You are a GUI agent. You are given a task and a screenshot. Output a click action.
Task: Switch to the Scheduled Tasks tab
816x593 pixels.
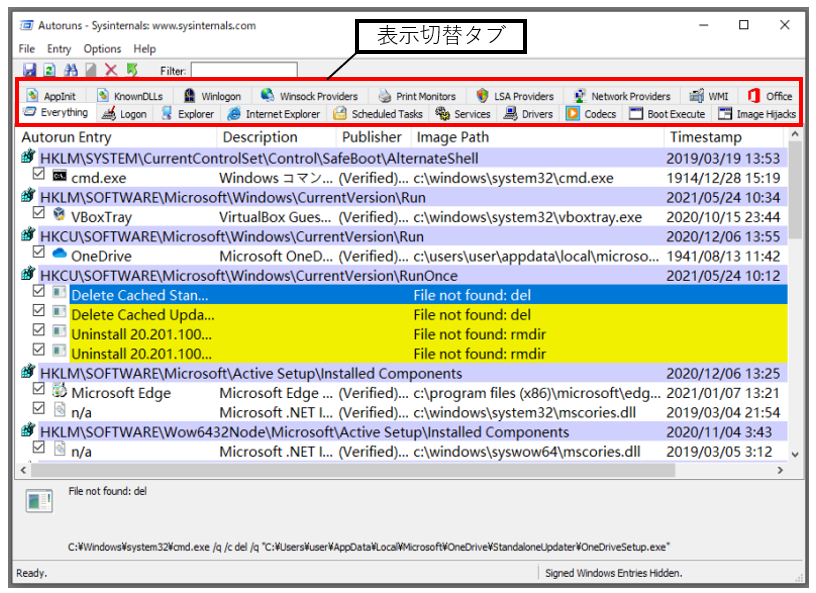tap(378, 113)
